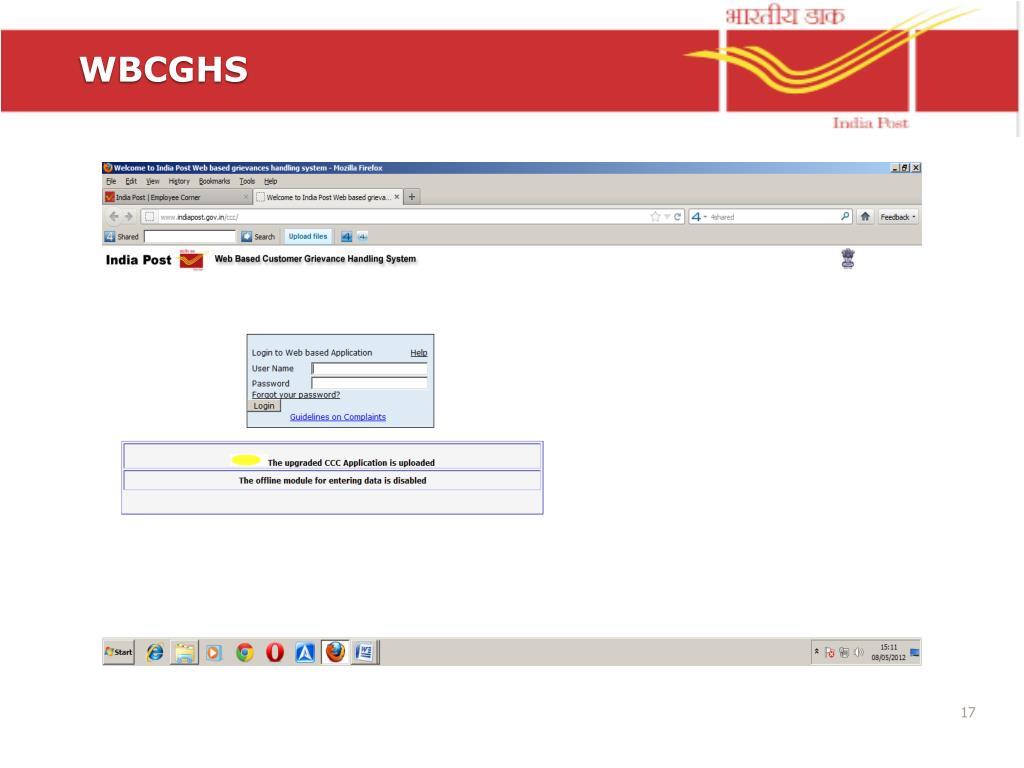Go to the home page icon
Image resolution: width=1024 pixels, height=768 pixels.
click(865, 217)
